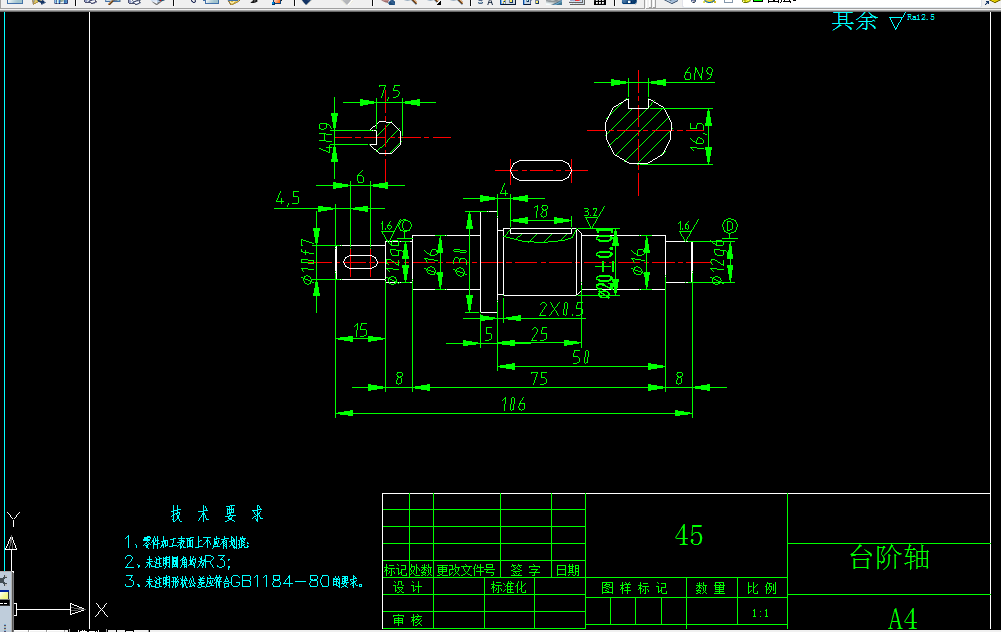Select technical note 3 mentioning GB1184-80
The height and width of the screenshot is (632, 1001).
click(x=245, y=582)
